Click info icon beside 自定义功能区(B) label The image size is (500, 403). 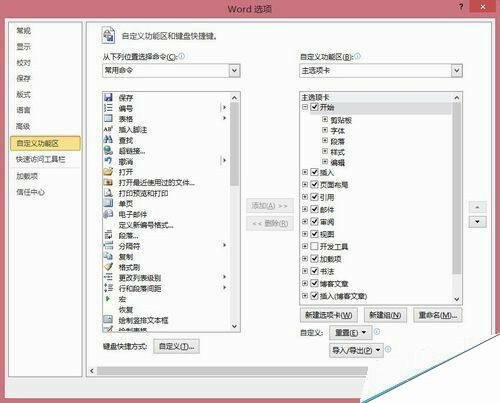pyautogui.click(x=357, y=56)
